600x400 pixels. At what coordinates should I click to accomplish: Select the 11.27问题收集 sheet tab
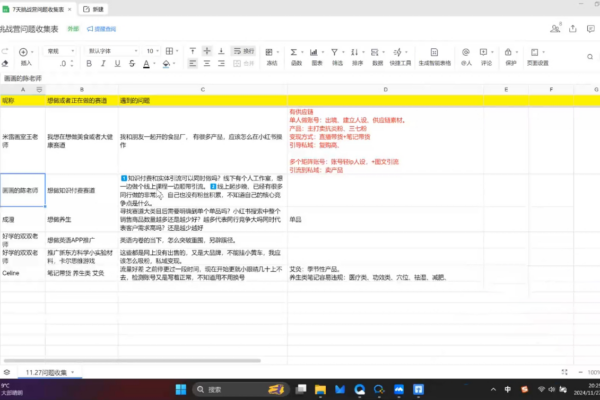tap(46, 372)
